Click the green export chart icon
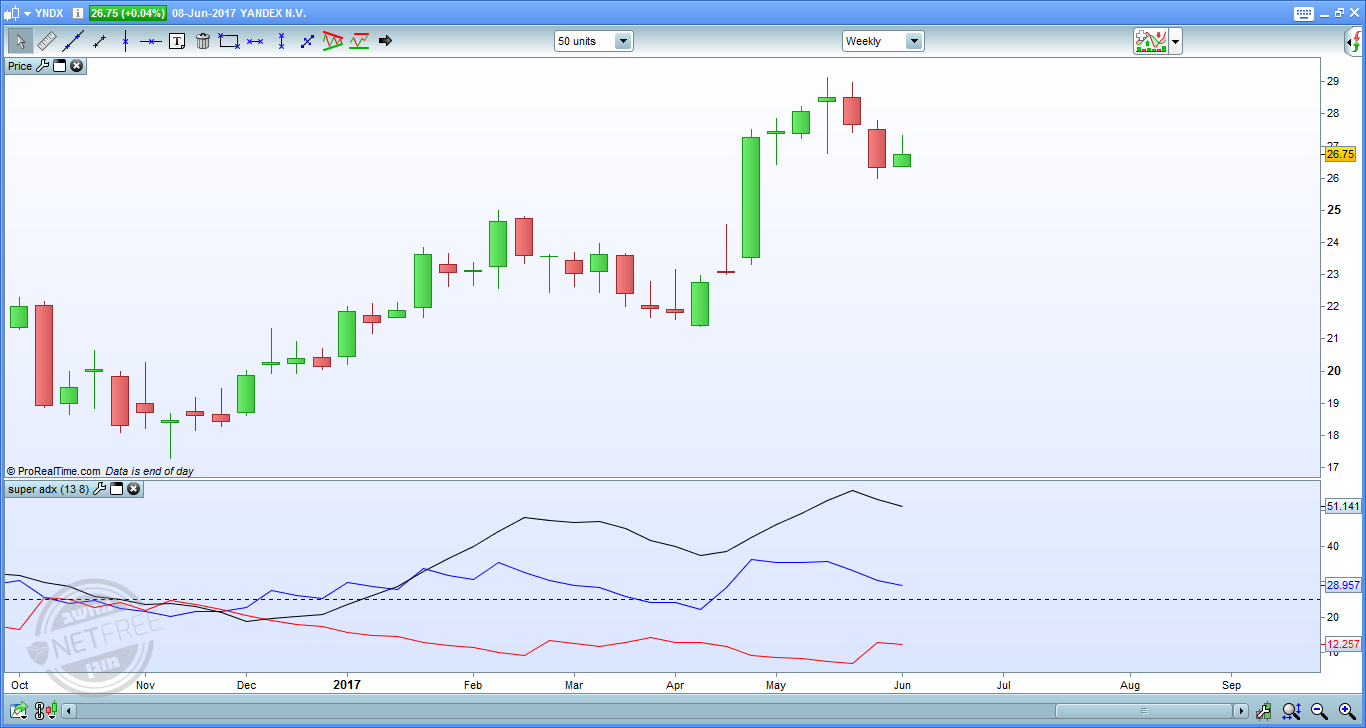The image size is (1366, 728). (x=19, y=710)
